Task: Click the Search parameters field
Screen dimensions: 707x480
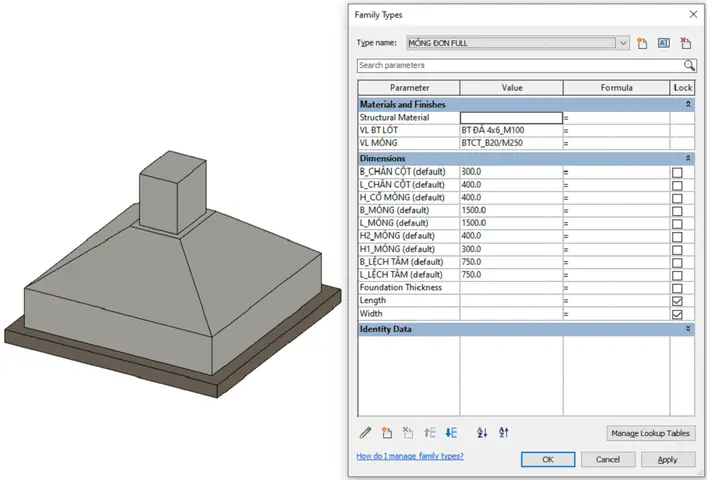Action: pyautogui.click(x=520, y=65)
